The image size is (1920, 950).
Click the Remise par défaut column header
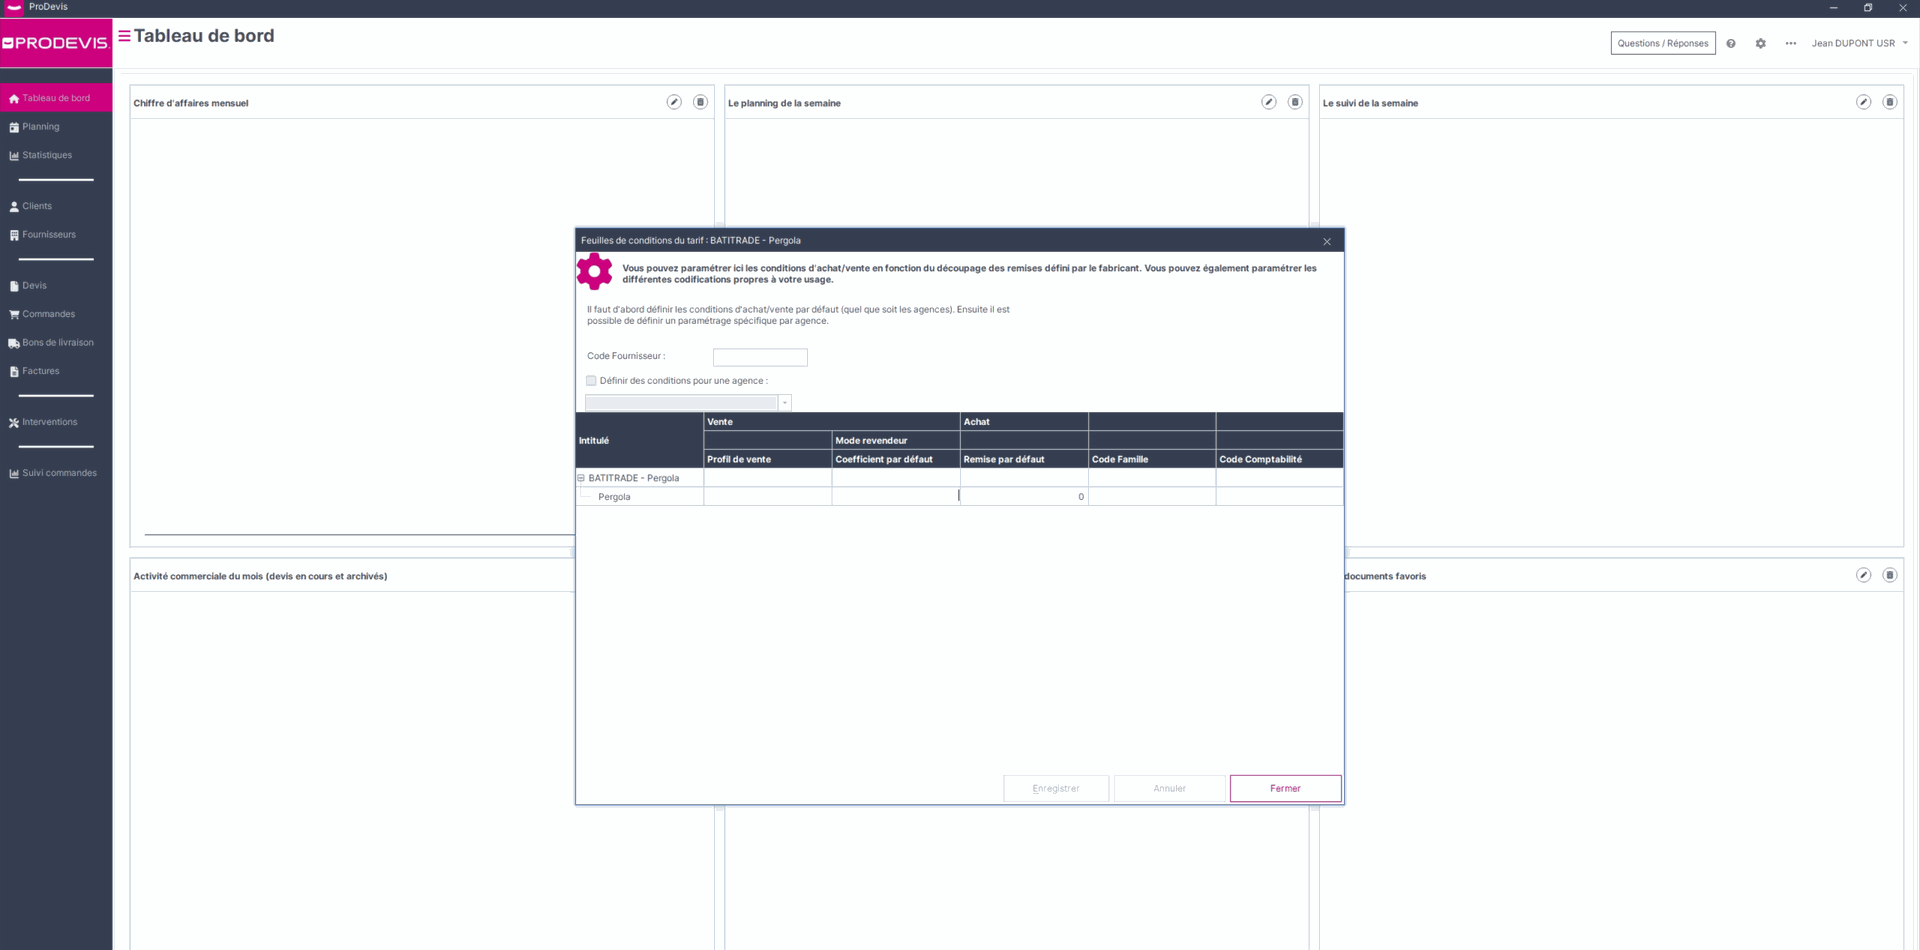coord(1024,459)
